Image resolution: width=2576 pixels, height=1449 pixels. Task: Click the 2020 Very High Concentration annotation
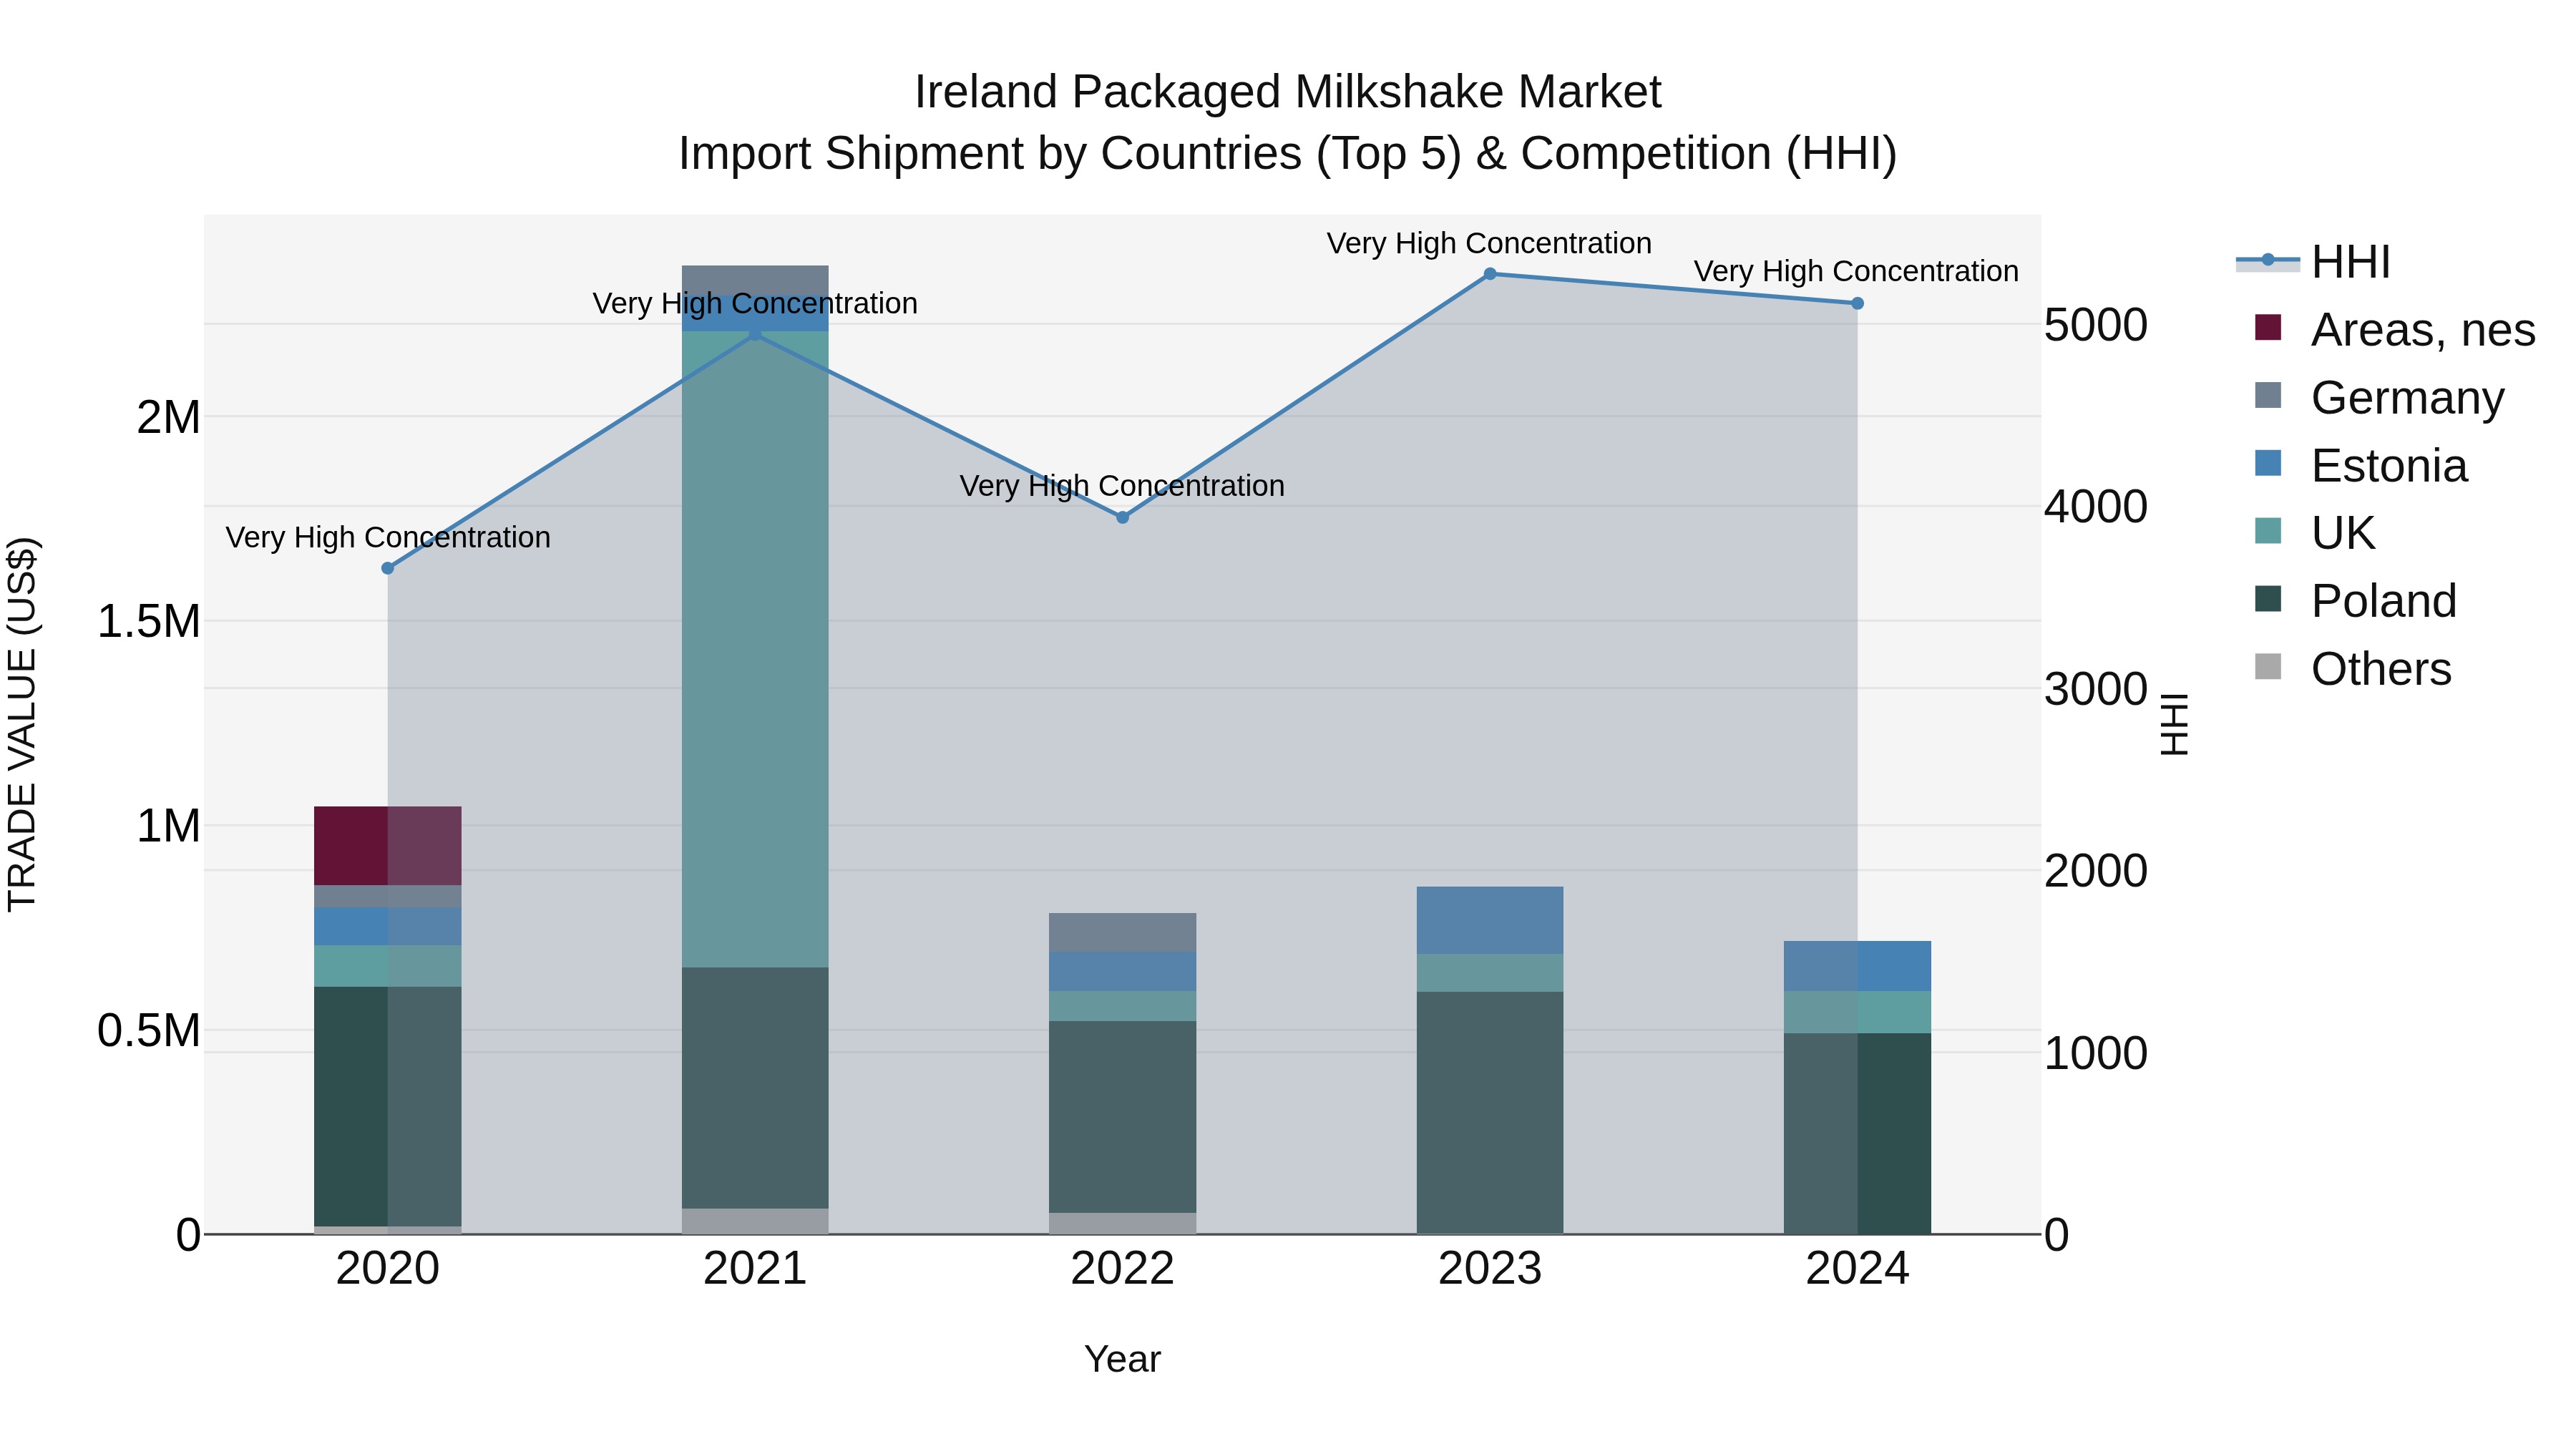388,537
